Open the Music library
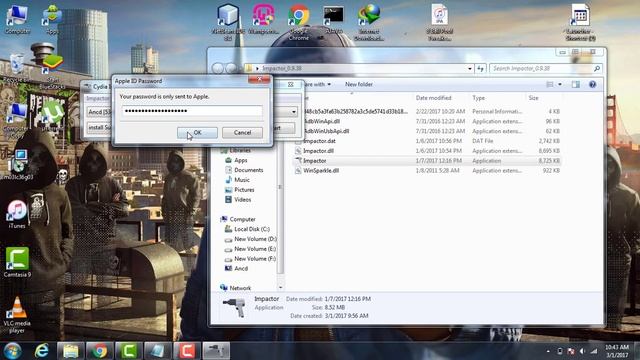Image resolution: width=640 pixels, height=360 pixels. point(242,180)
